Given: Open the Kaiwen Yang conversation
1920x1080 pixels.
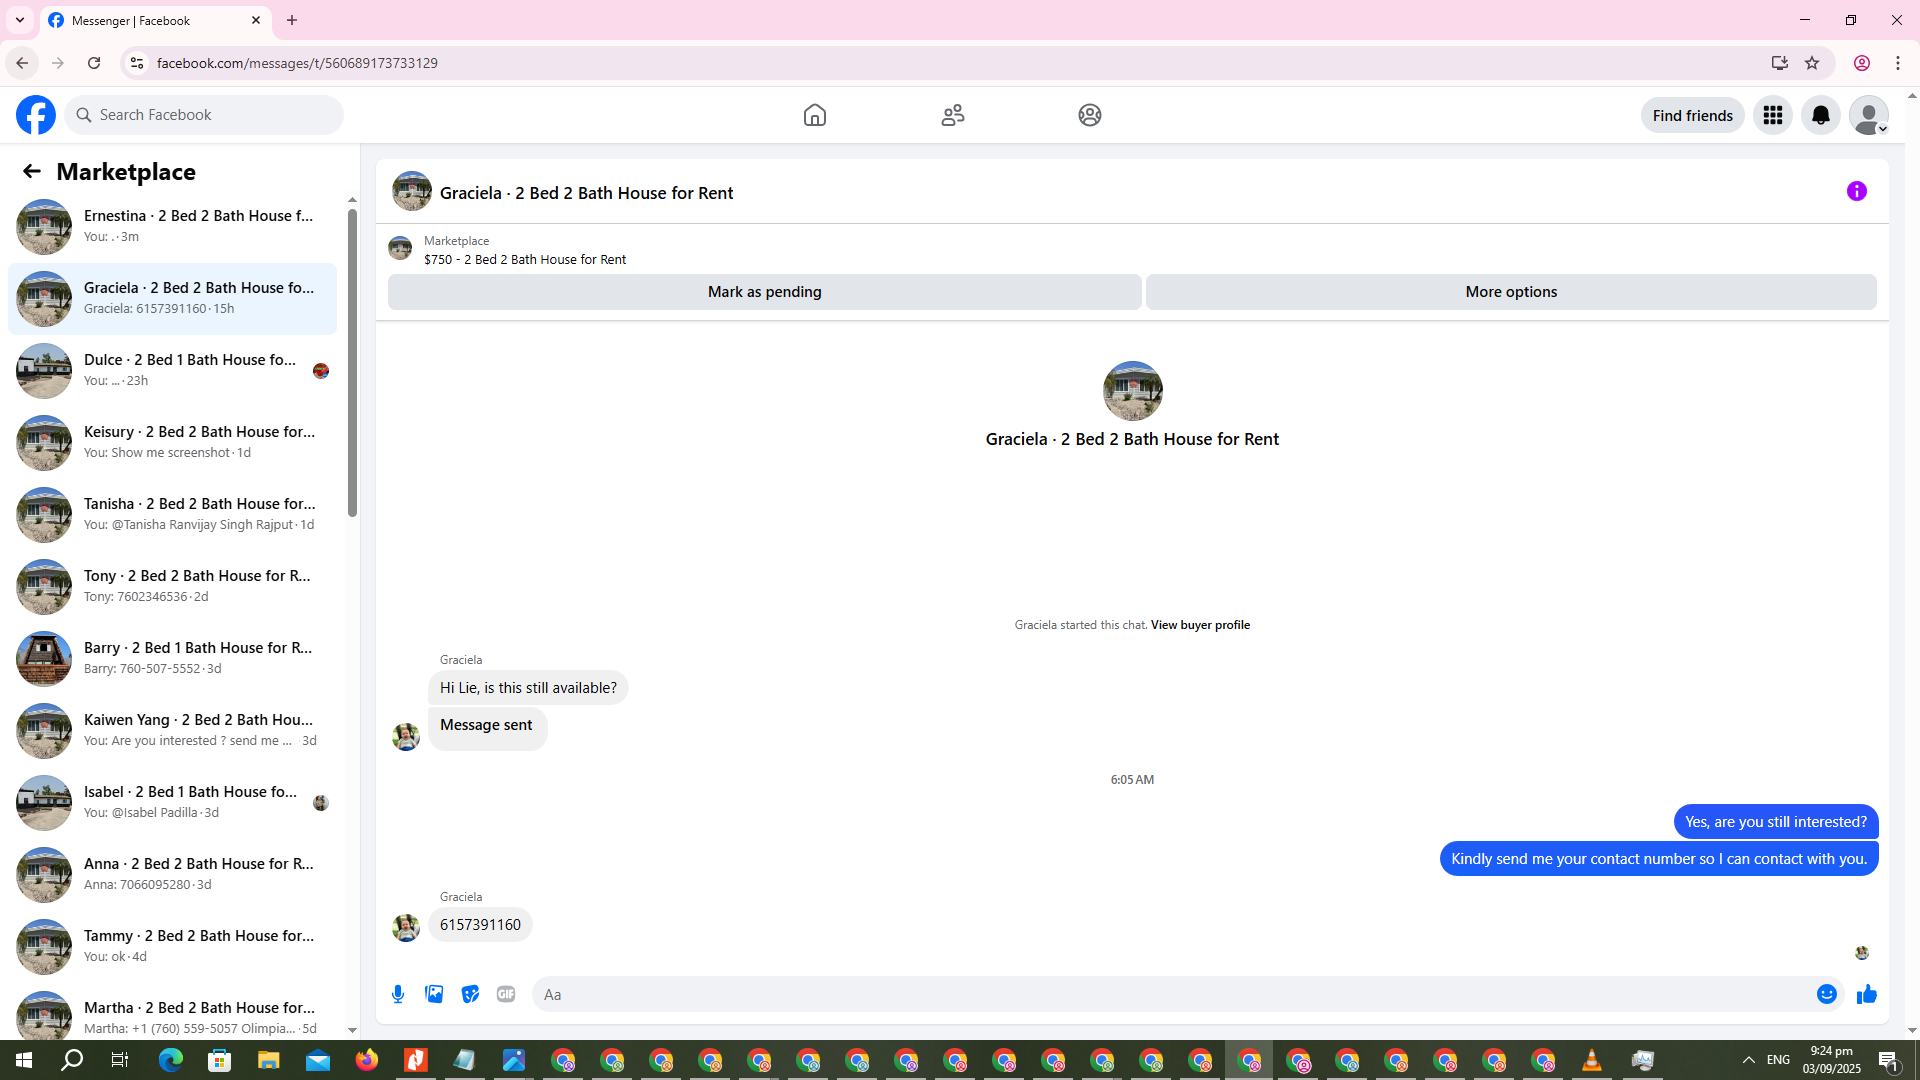Looking at the screenshot, I should 172,730.
